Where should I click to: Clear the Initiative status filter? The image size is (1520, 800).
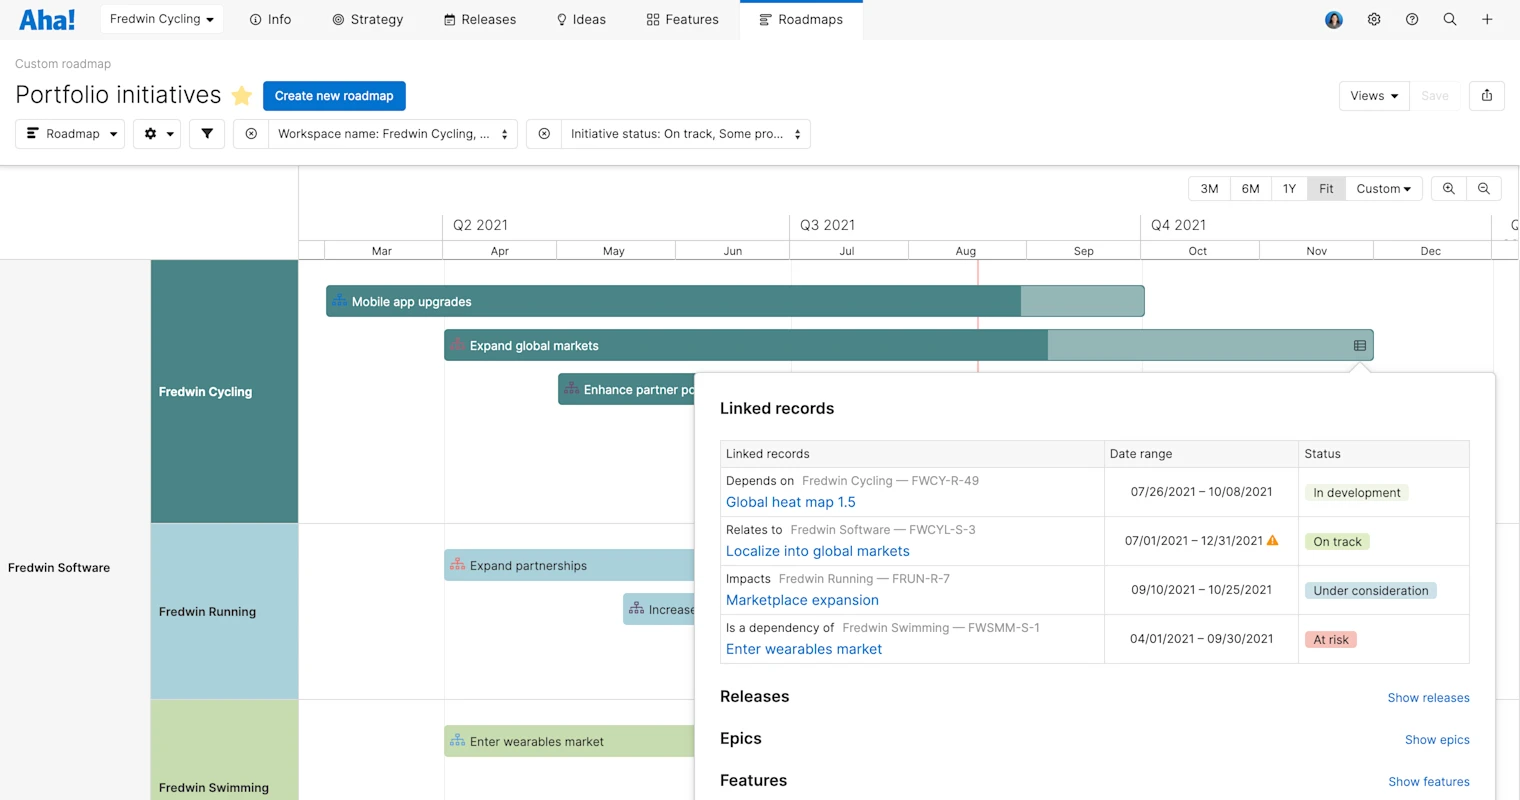pos(543,133)
